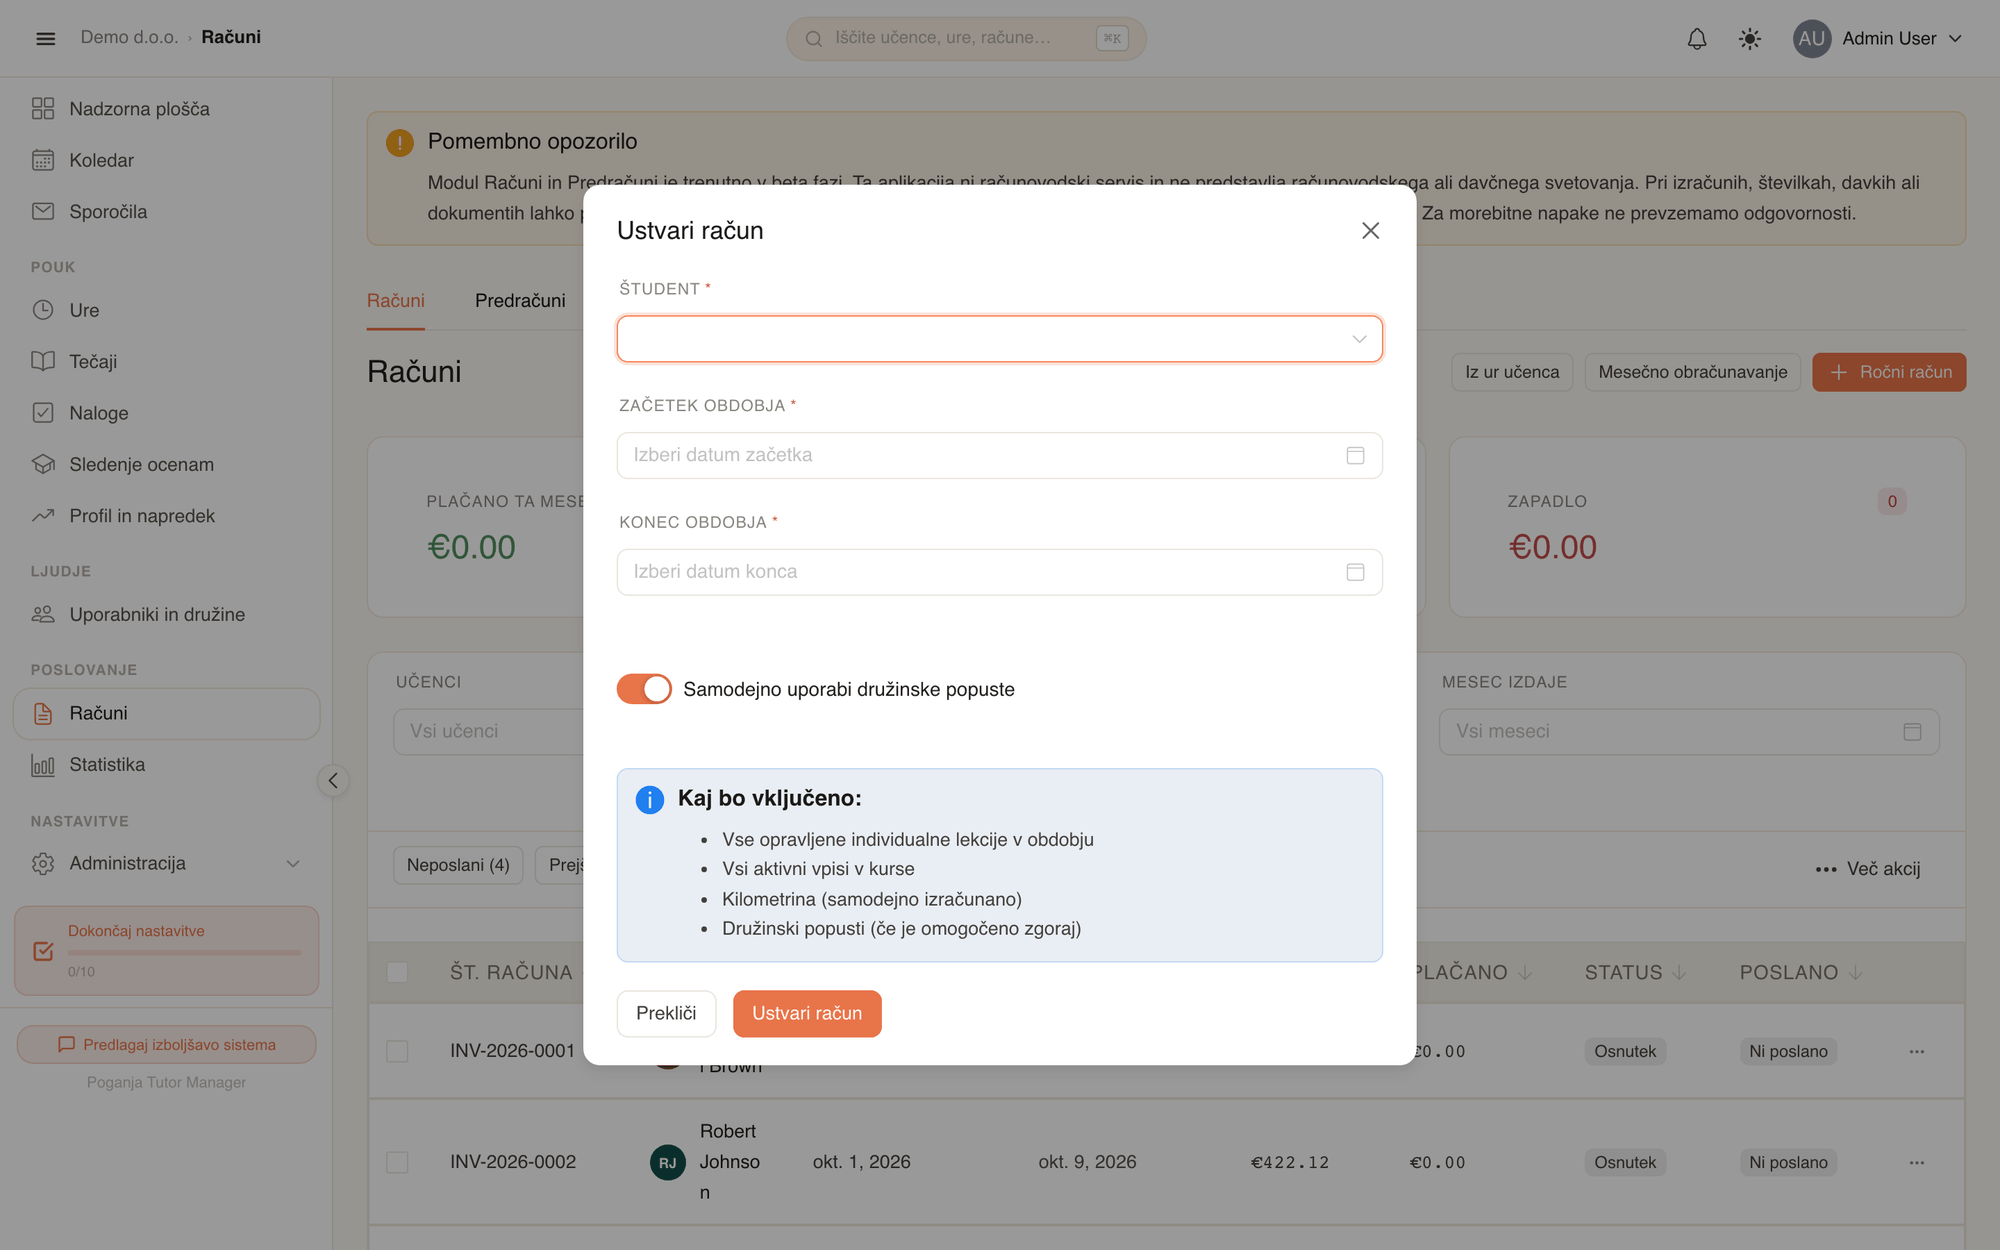Click the hamburger menu icon
Screen dimensions: 2000x1250
point(45,38)
